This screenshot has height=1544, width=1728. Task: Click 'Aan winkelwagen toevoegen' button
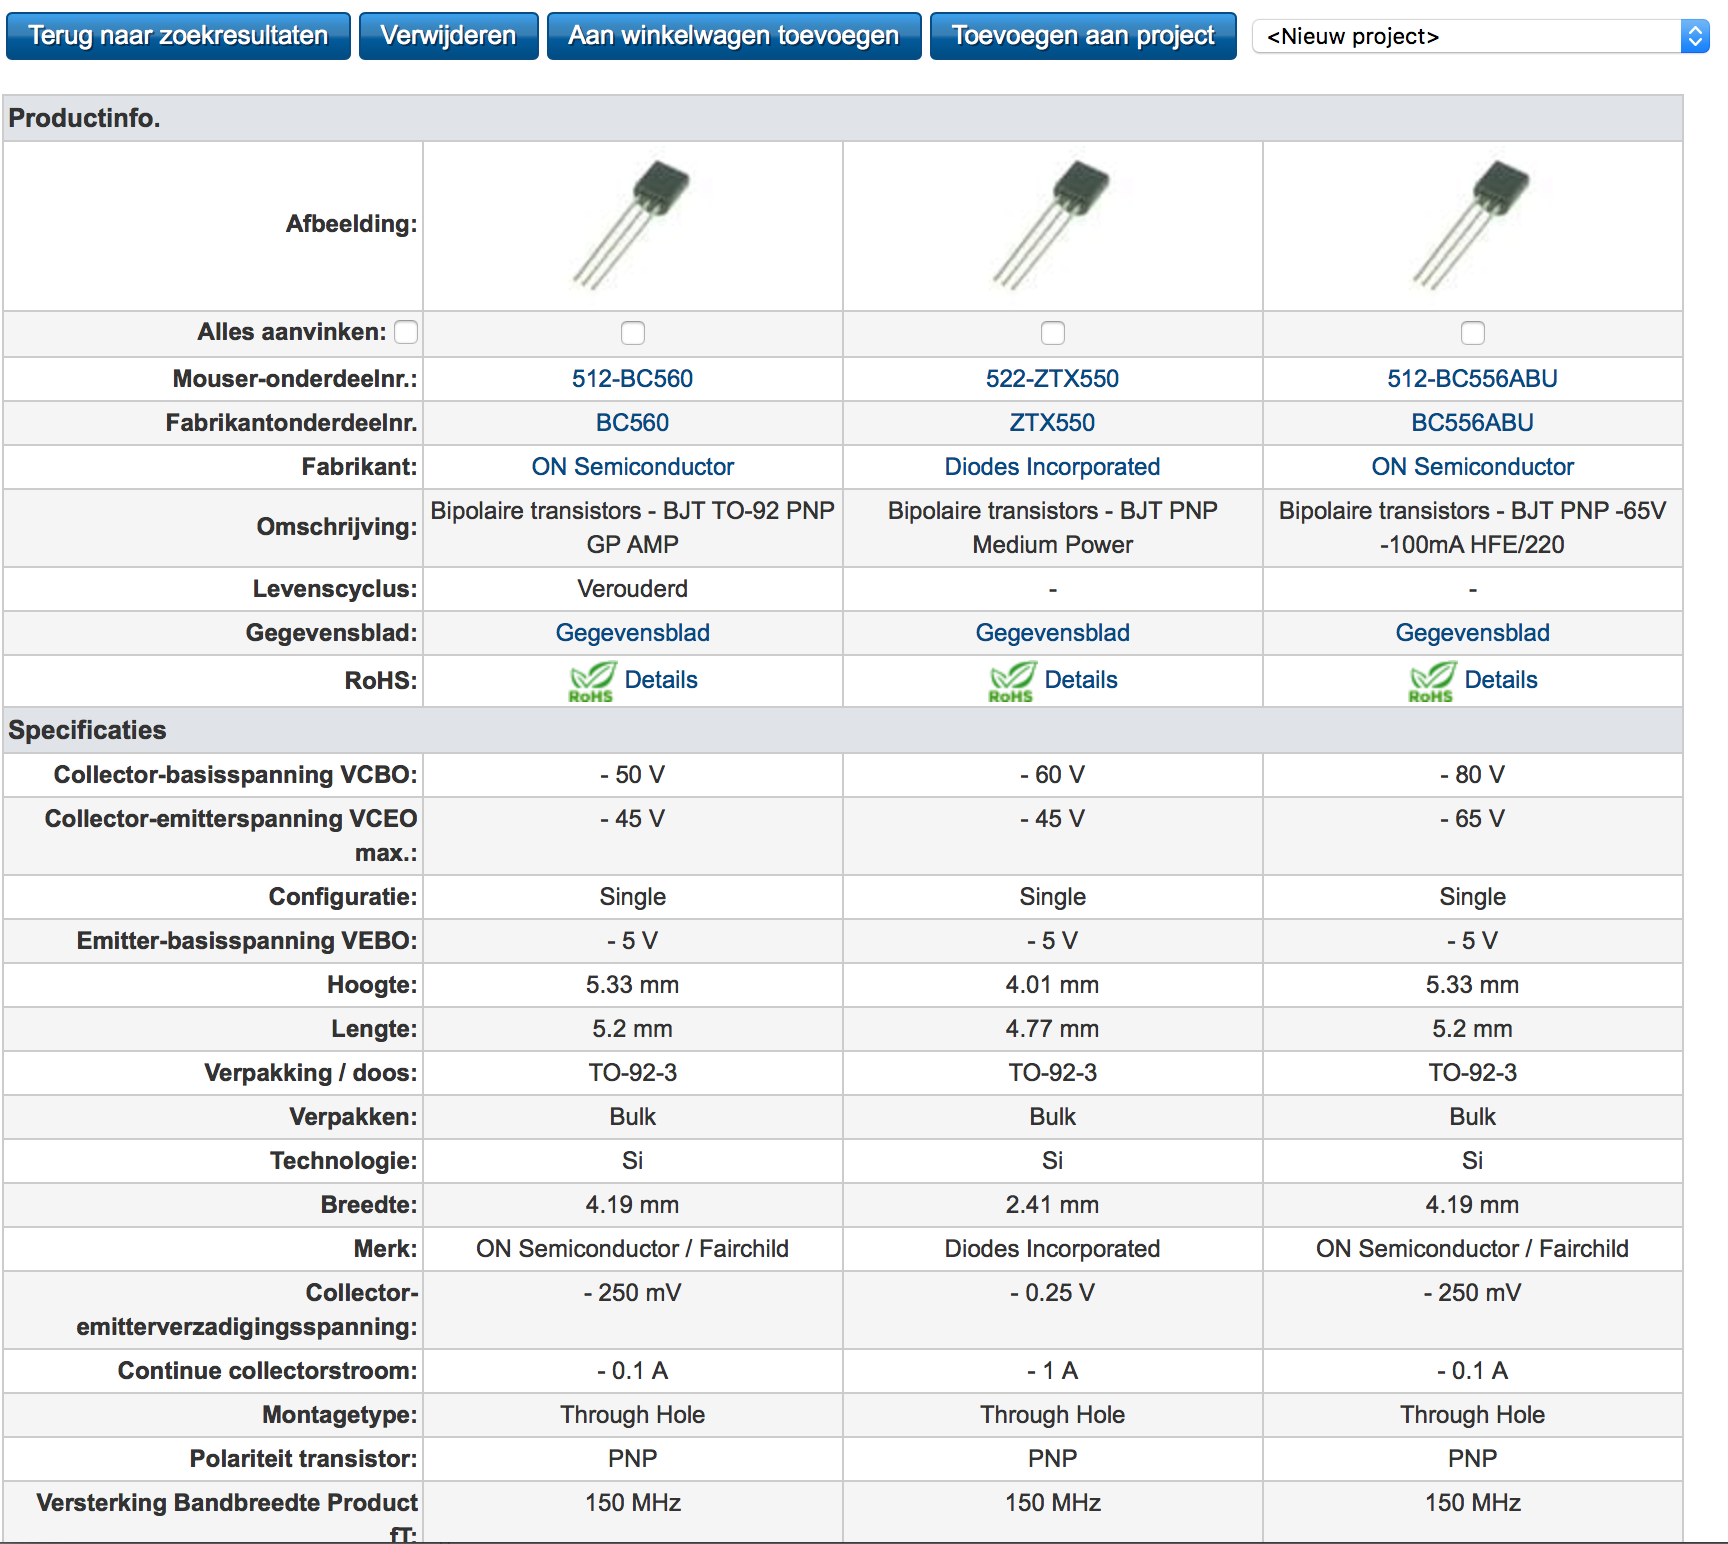(x=734, y=36)
